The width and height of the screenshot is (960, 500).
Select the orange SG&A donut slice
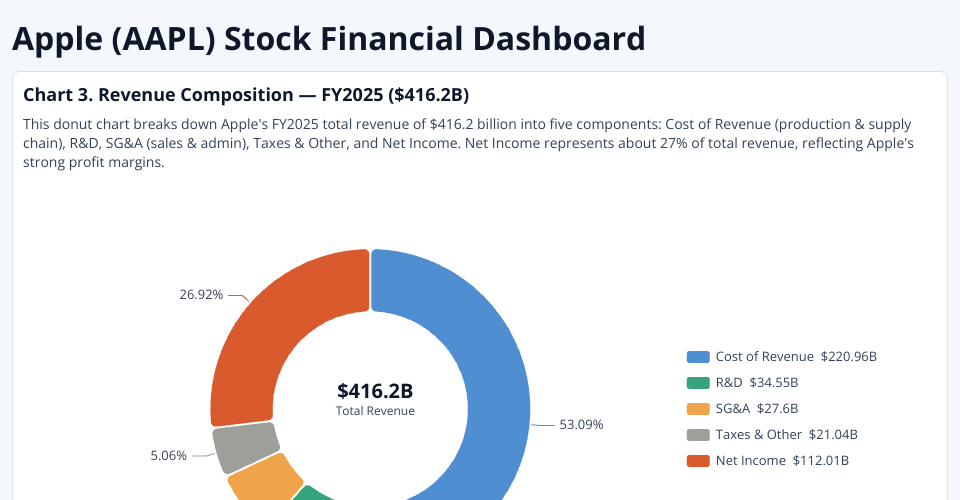coord(264,480)
